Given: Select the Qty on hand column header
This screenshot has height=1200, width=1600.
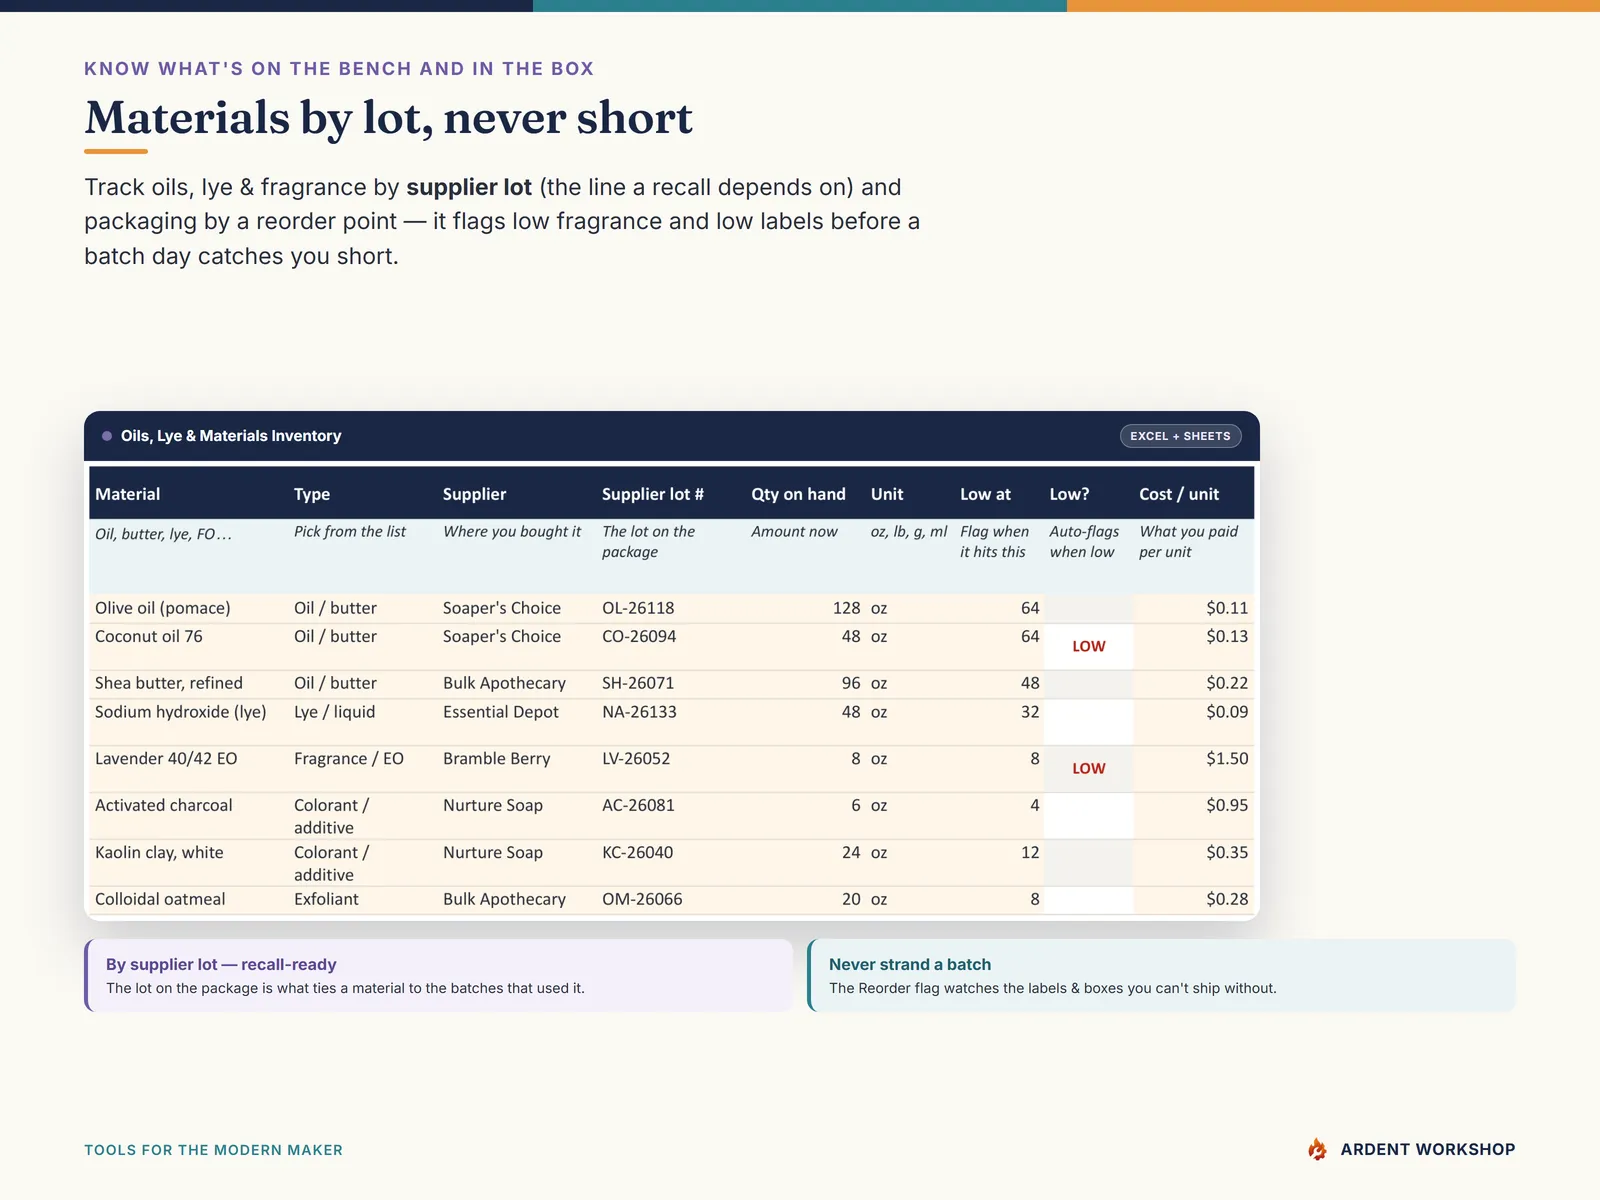Looking at the screenshot, I should point(798,494).
